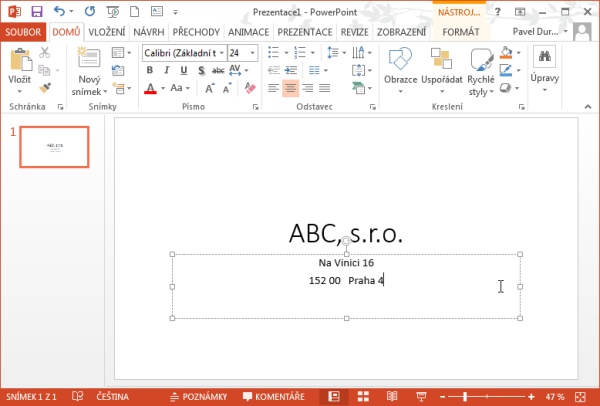Expand the bullets dropdown arrow
The image size is (600, 406).
286,53
